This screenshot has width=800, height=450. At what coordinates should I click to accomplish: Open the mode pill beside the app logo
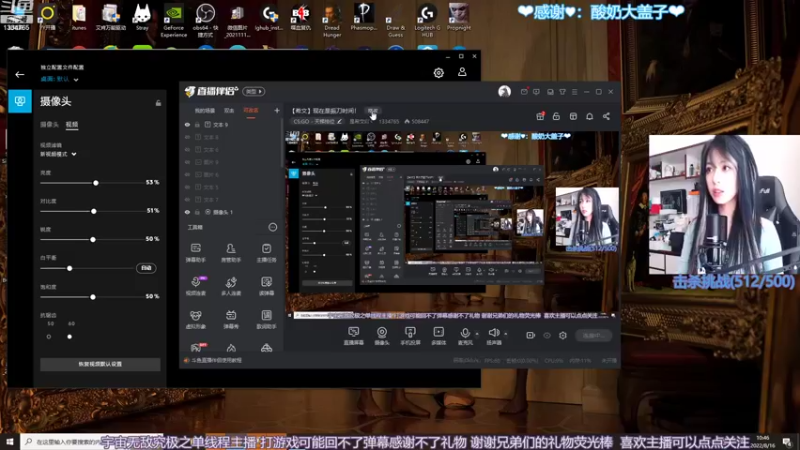click(x=254, y=91)
